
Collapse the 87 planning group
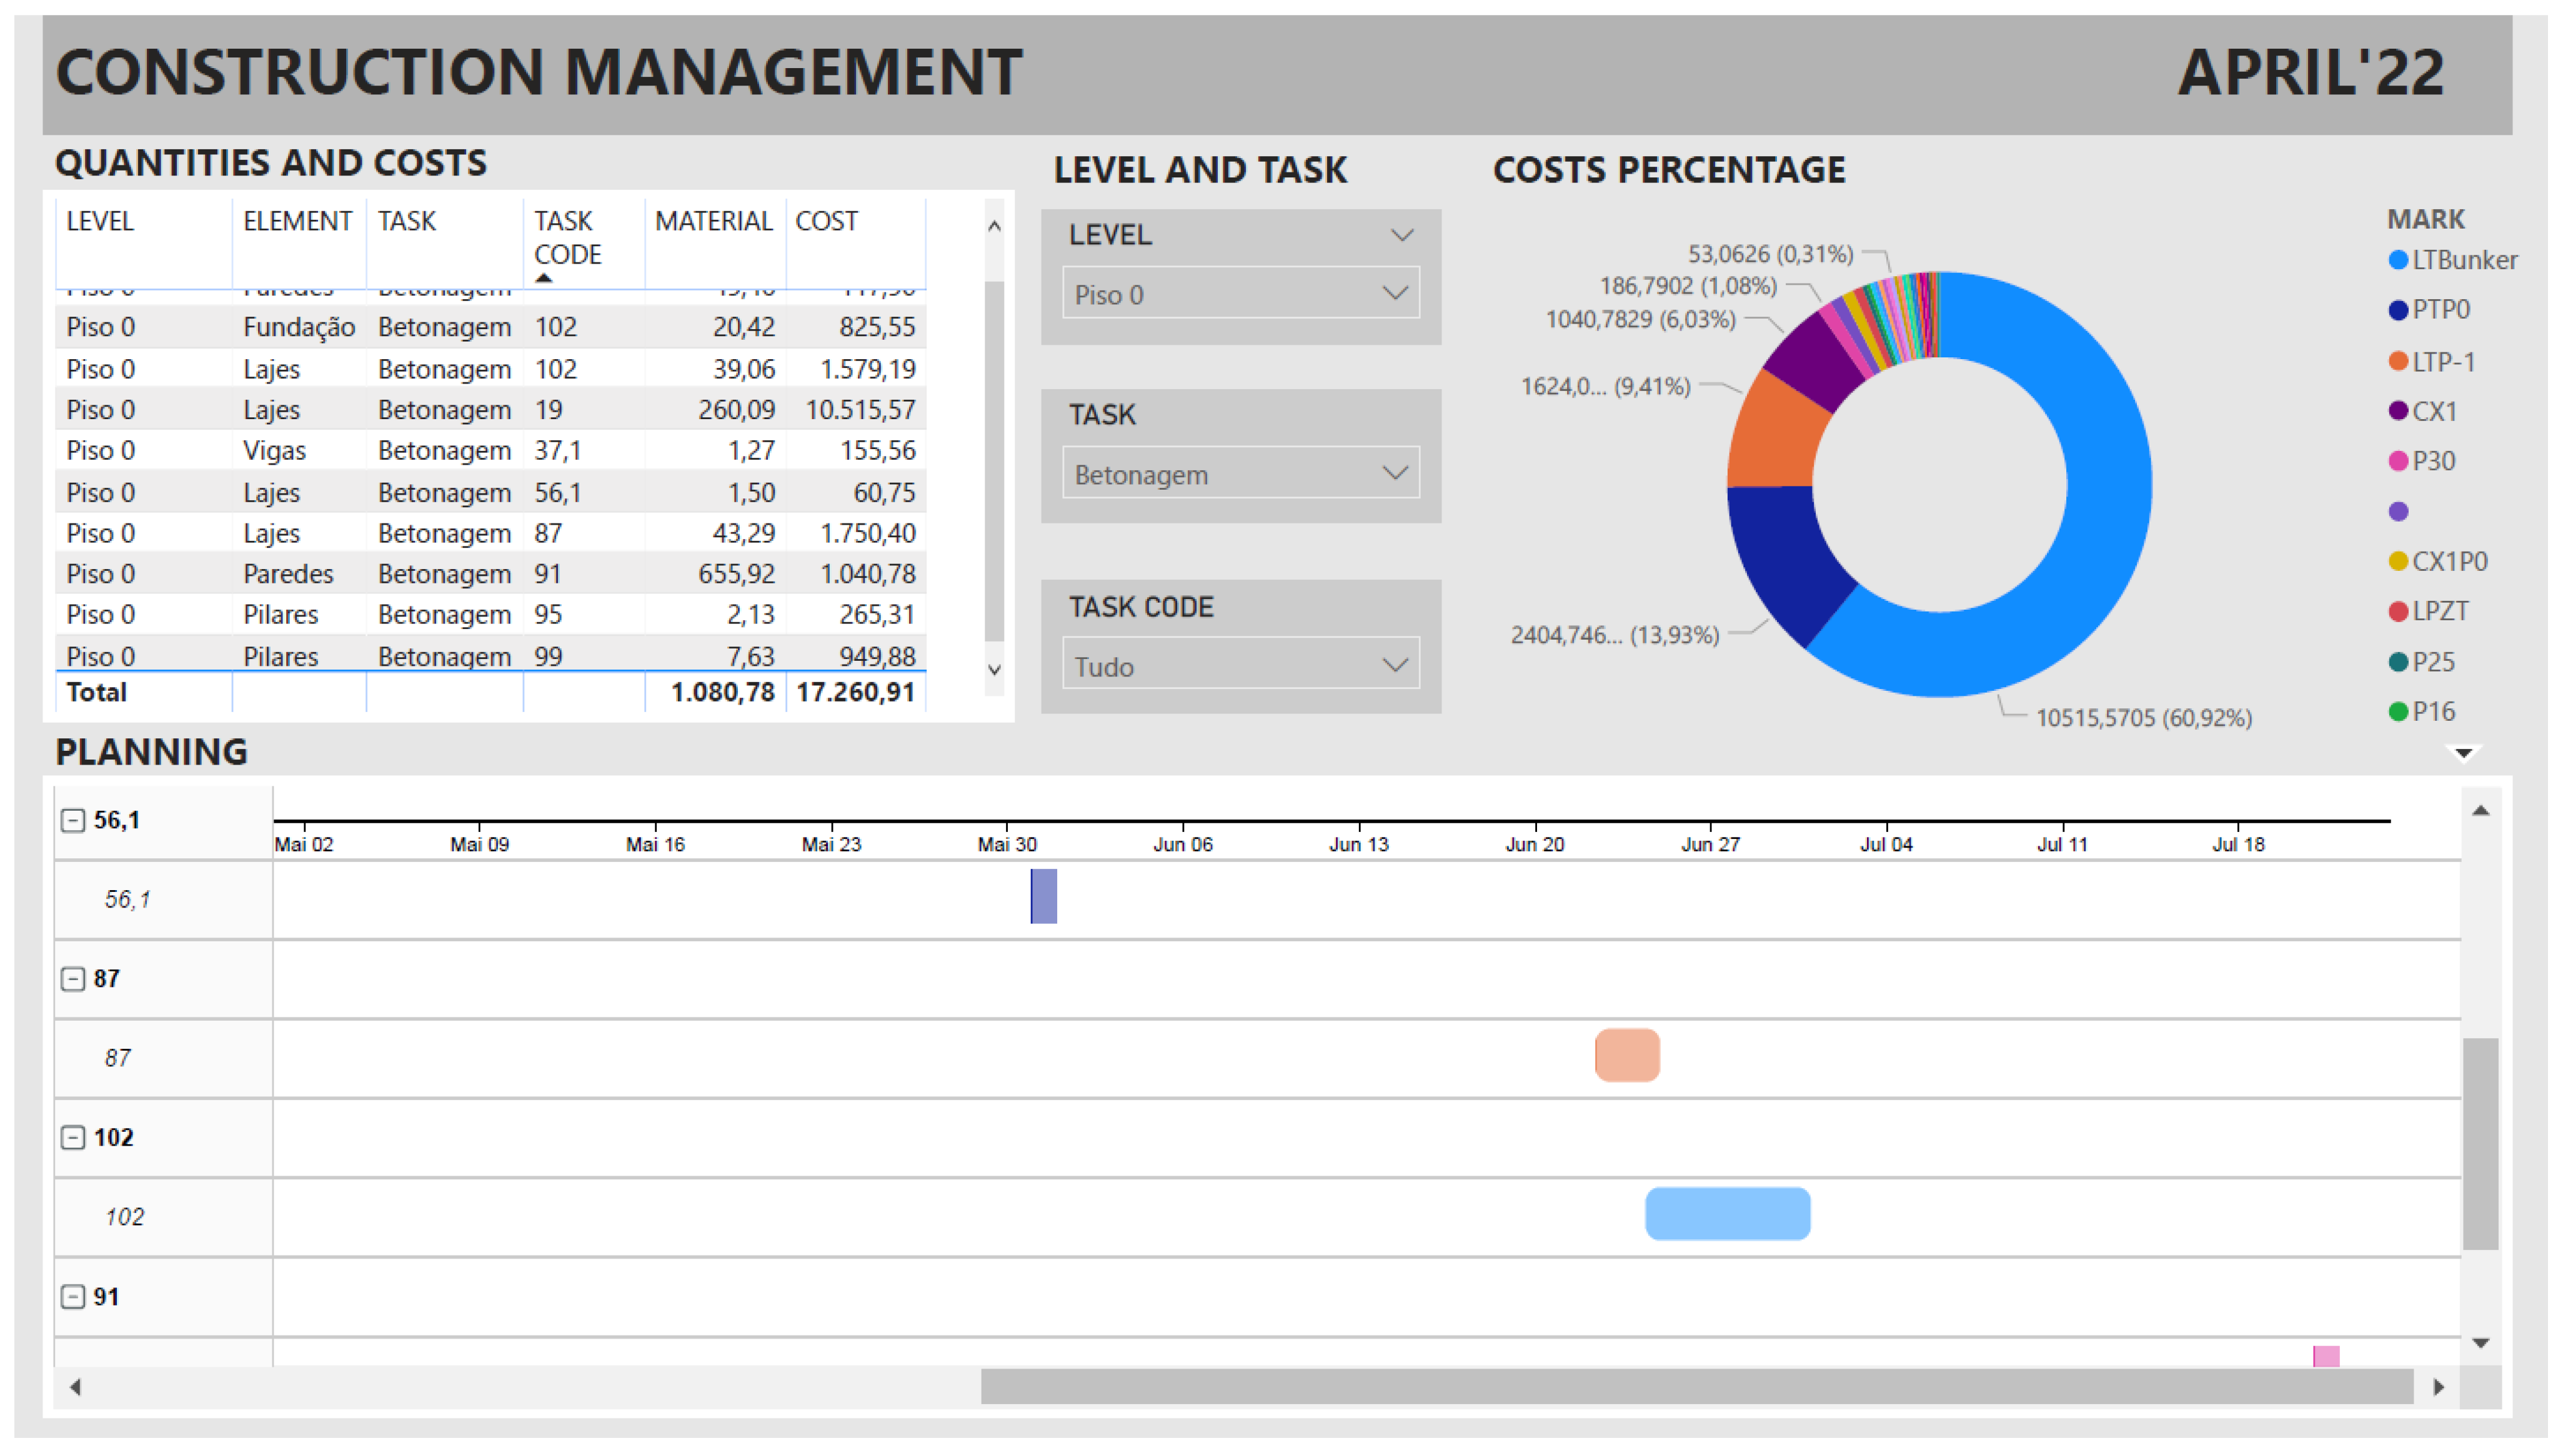pos(72,978)
